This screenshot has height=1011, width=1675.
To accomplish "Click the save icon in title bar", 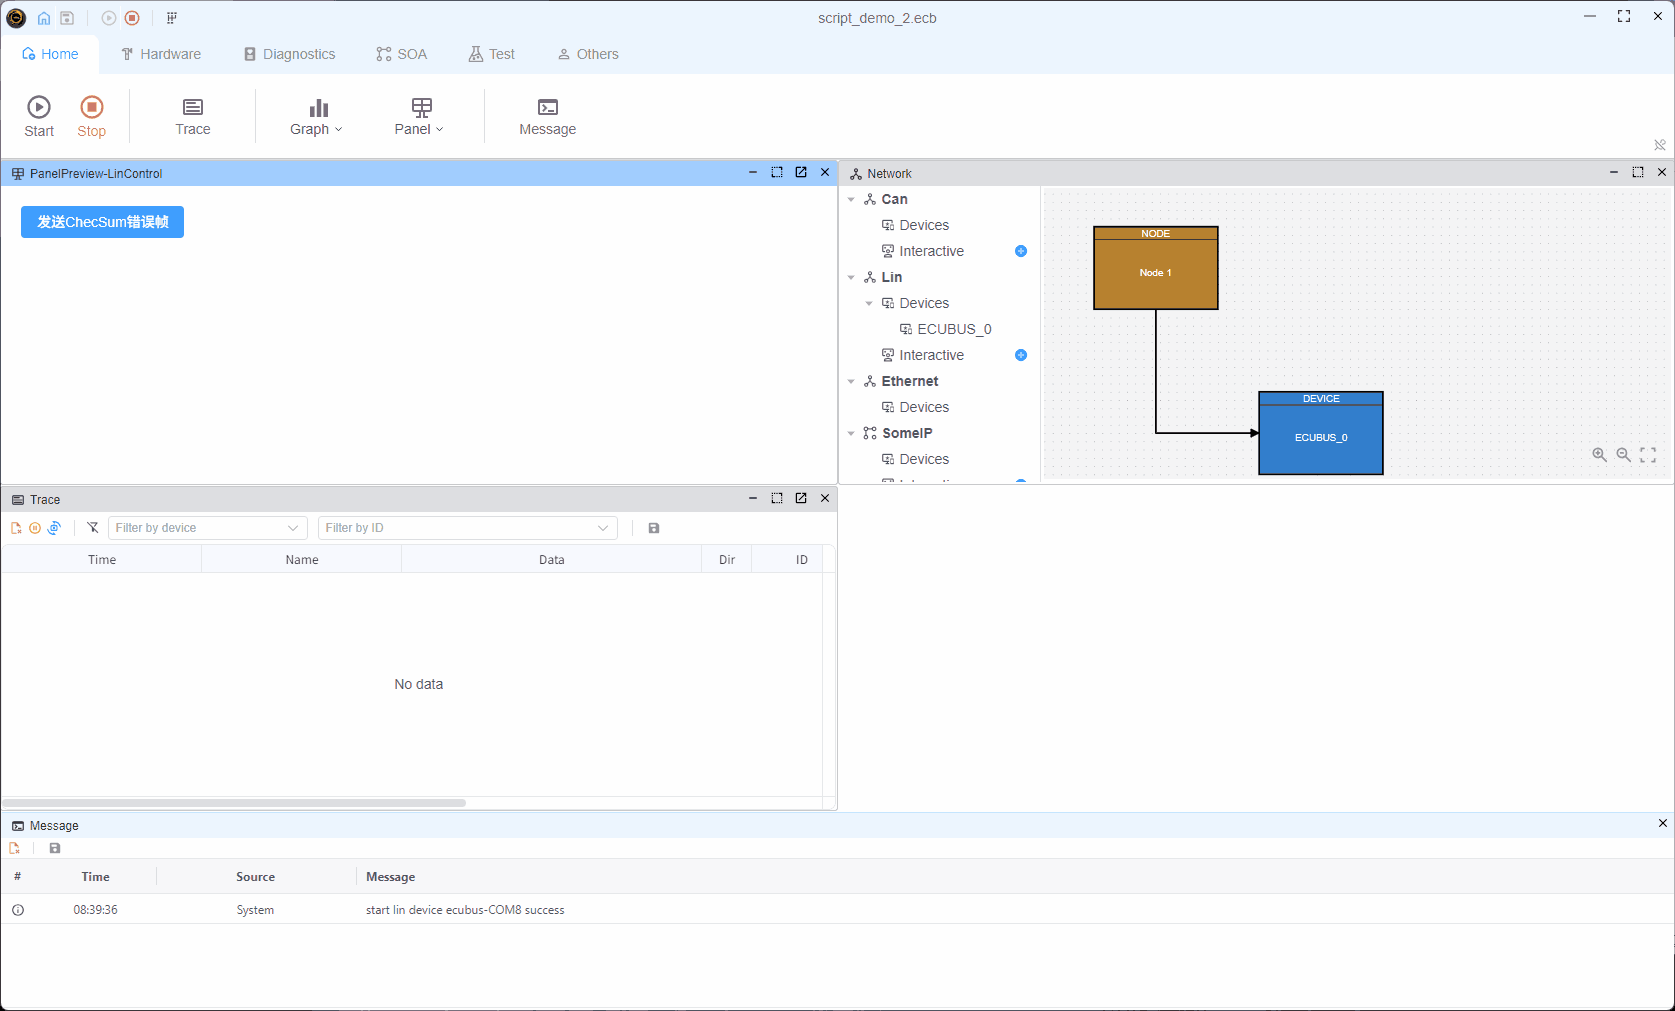I will pos(67,18).
